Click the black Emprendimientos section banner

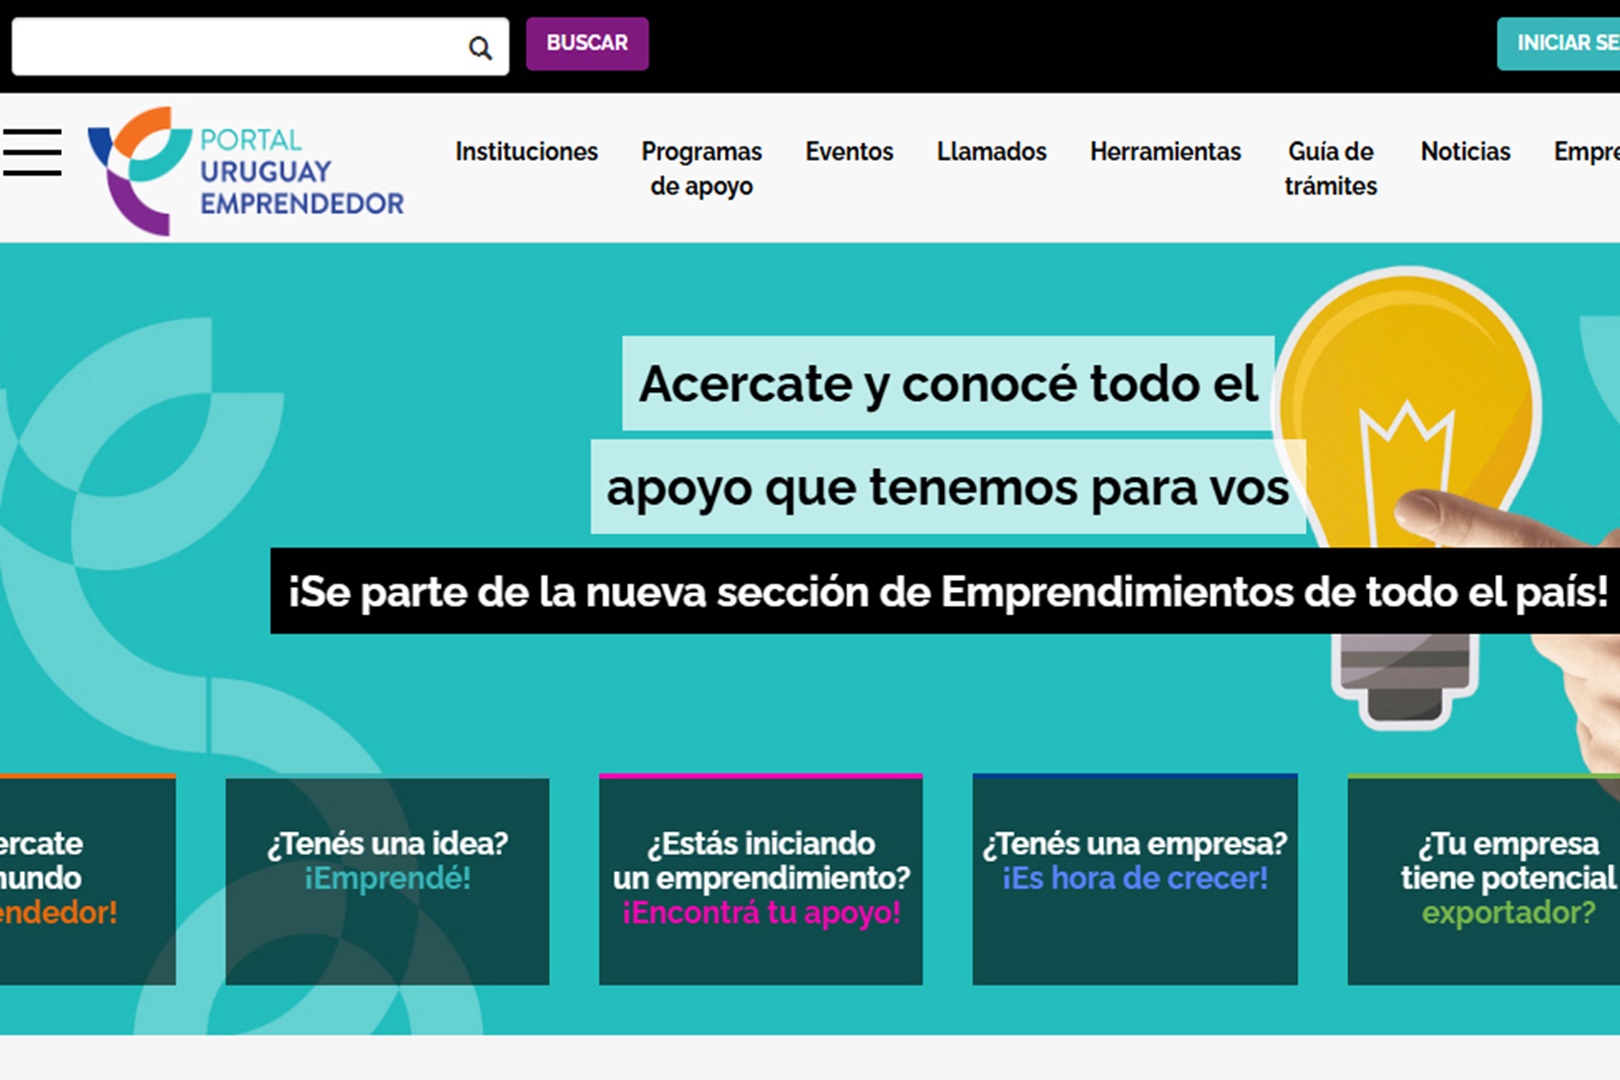[945, 591]
